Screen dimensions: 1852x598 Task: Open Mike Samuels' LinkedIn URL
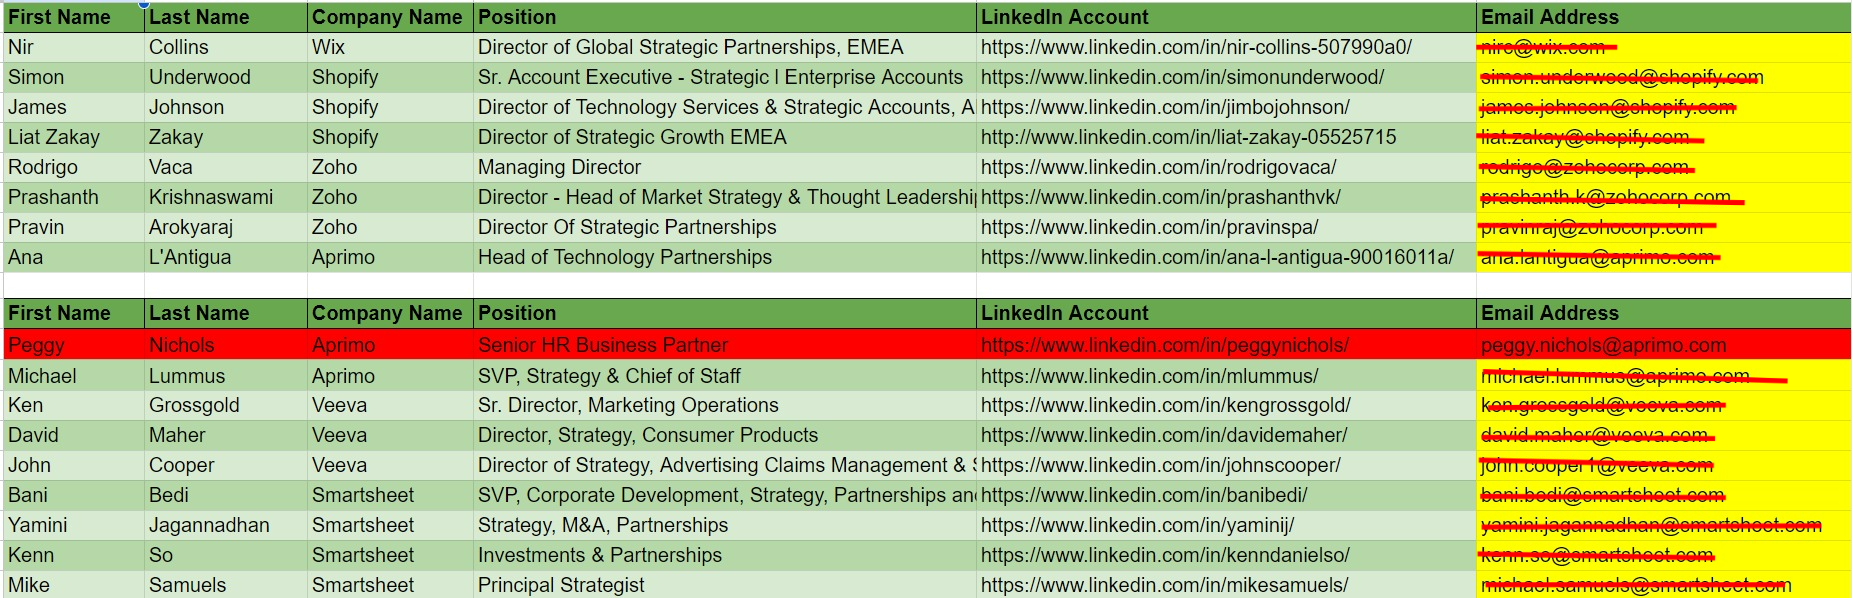pyautogui.click(x=1164, y=585)
